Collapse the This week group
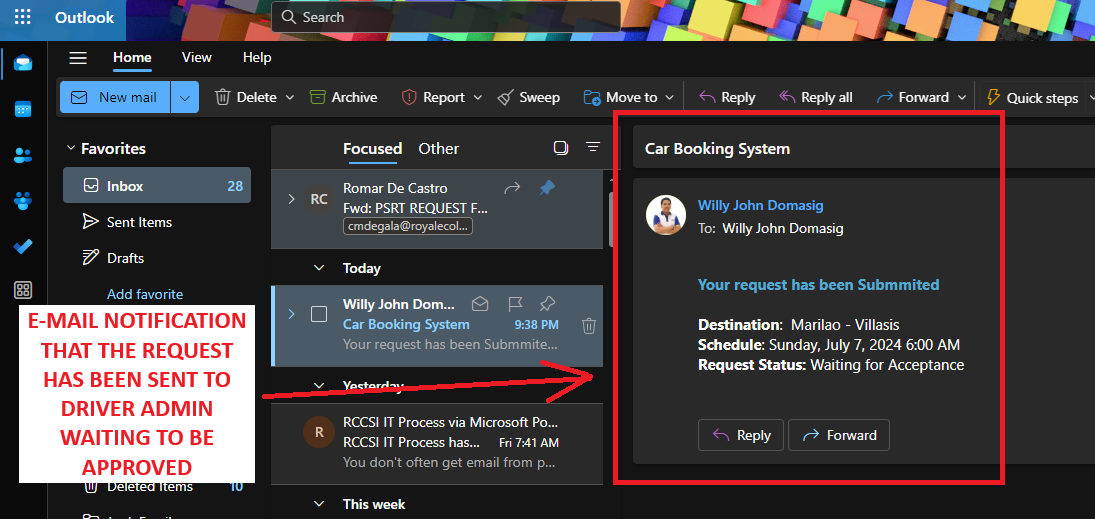Image resolution: width=1095 pixels, height=519 pixels. (319, 504)
